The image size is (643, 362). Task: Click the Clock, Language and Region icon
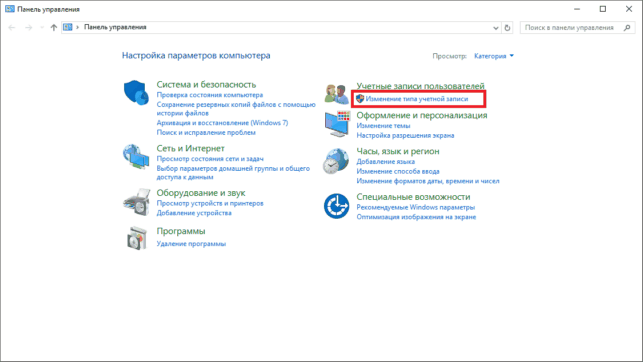(x=336, y=162)
